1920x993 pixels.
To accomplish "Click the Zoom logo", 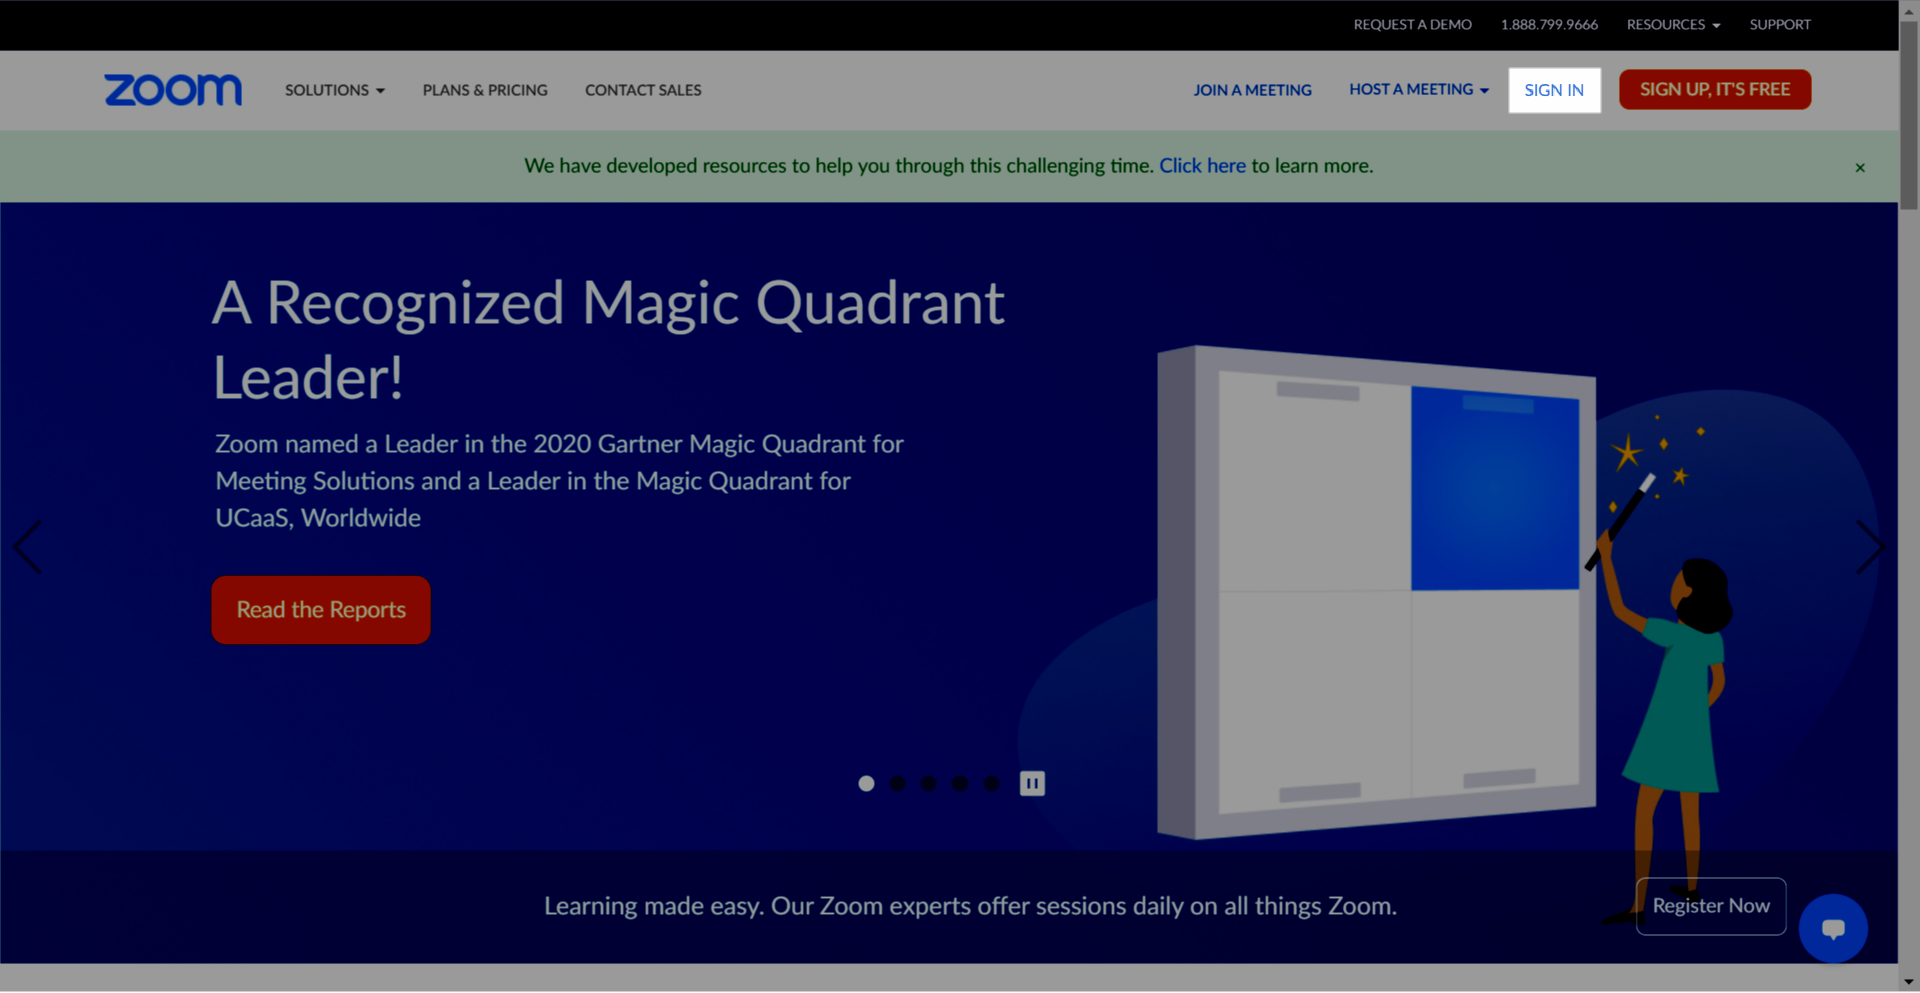I will click(x=173, y=90).
